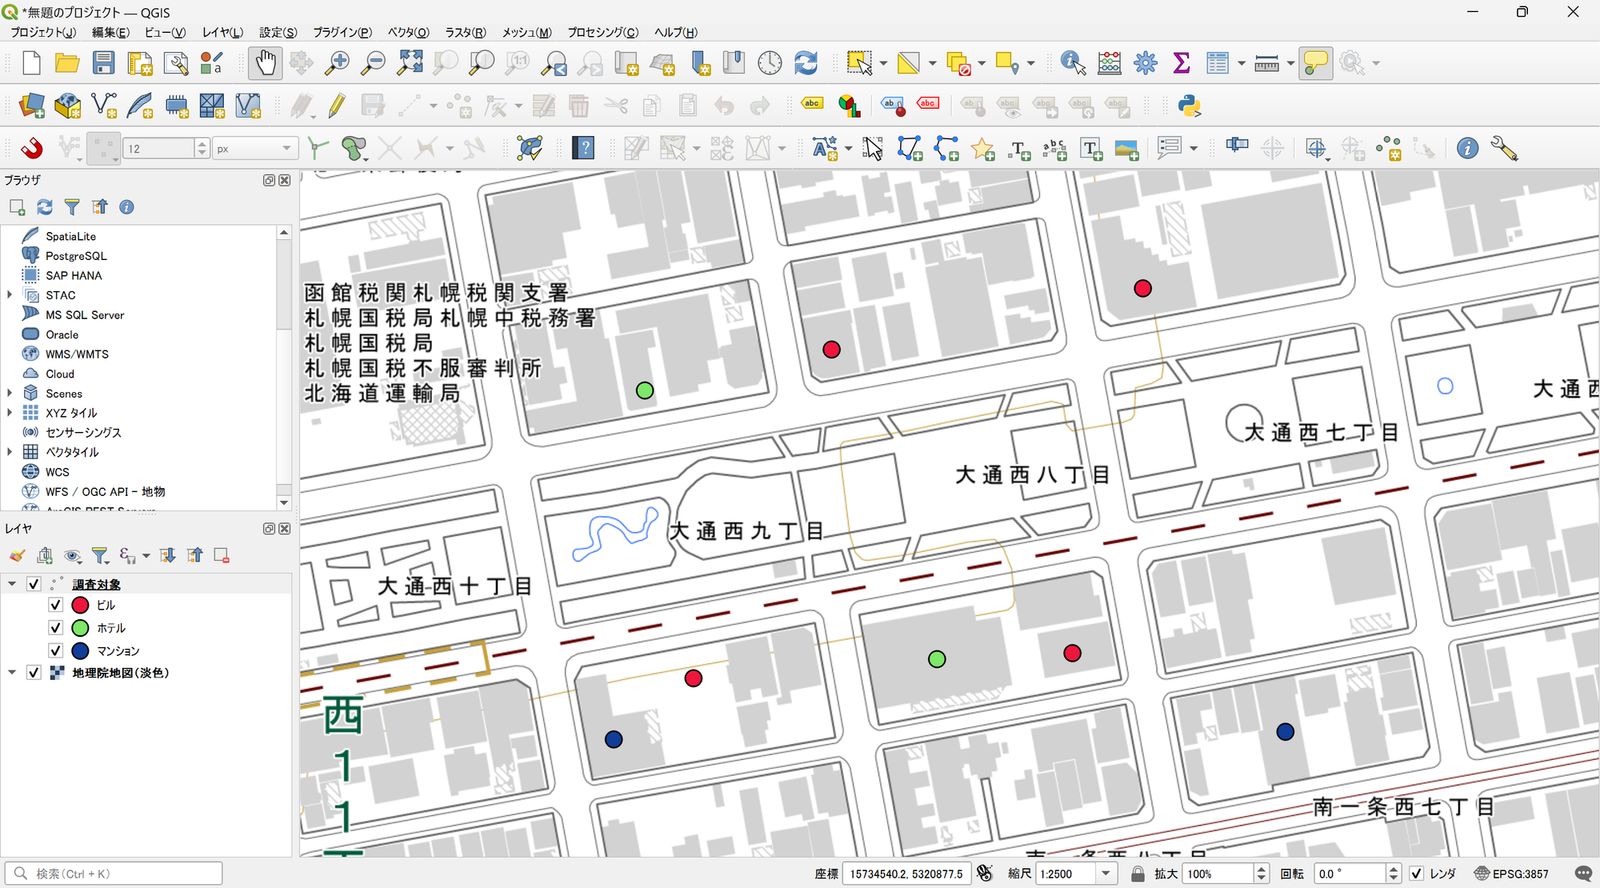
Task: Select WMS/WMTS in the Browser
Action: coord(77,354)
